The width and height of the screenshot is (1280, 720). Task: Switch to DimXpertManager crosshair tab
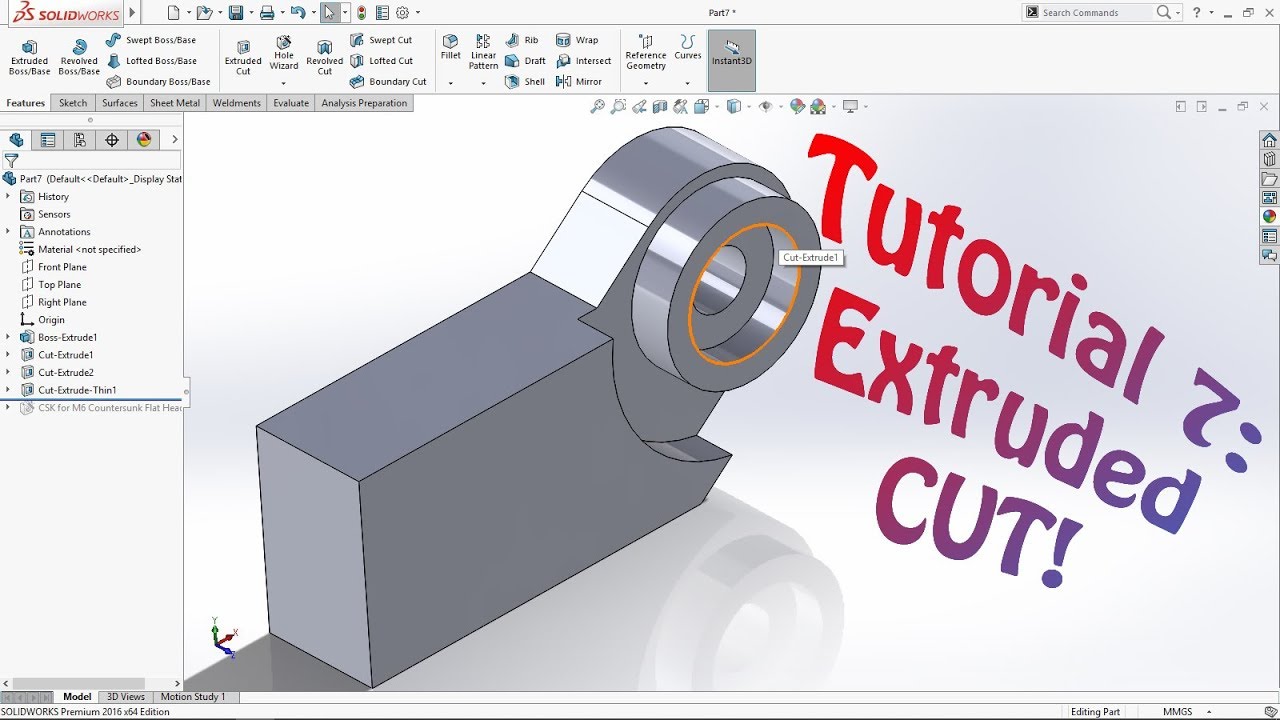coord(112,140)
